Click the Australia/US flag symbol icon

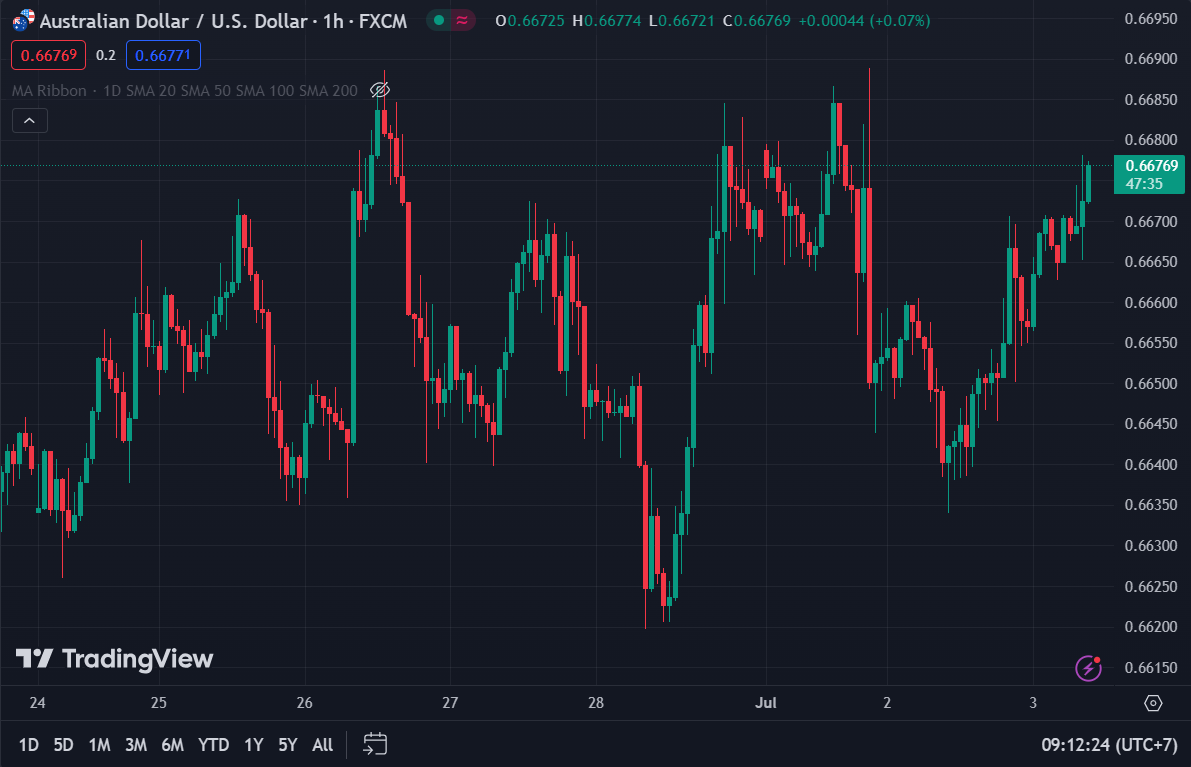point(24,20)
